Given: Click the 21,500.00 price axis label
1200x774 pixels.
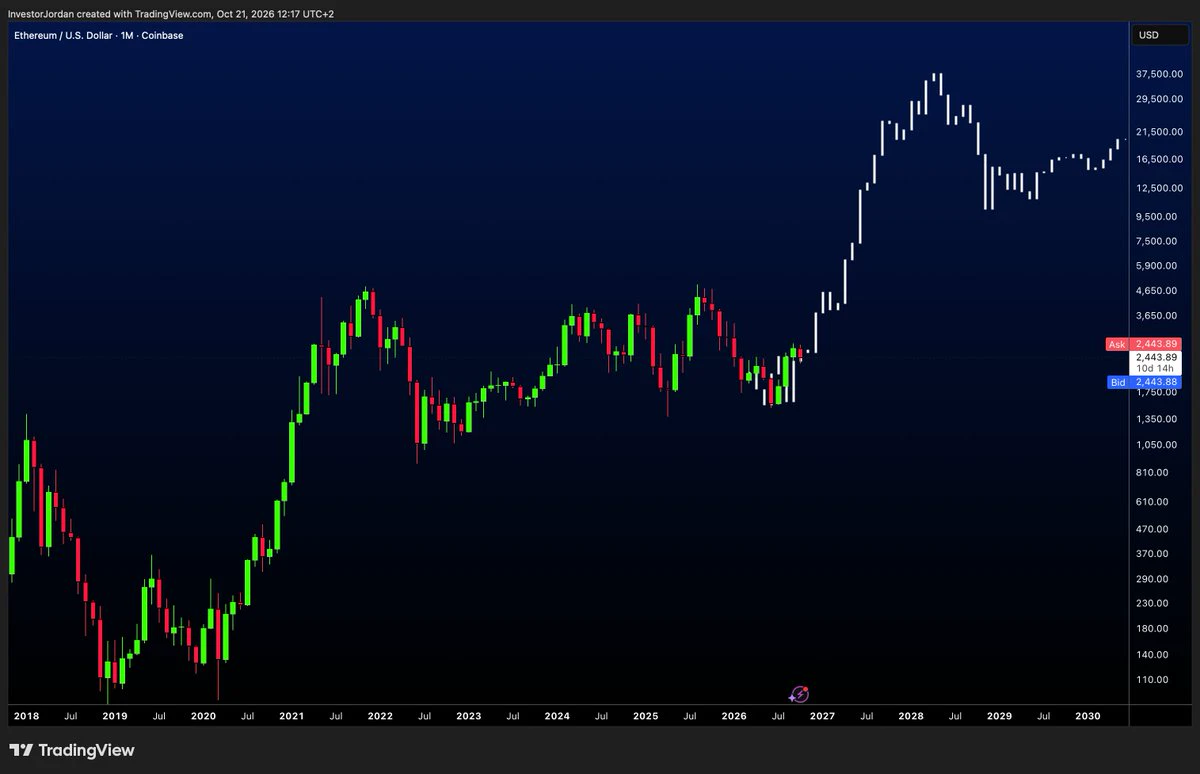Looking at the screenshot, I should tap(1159, 132).
